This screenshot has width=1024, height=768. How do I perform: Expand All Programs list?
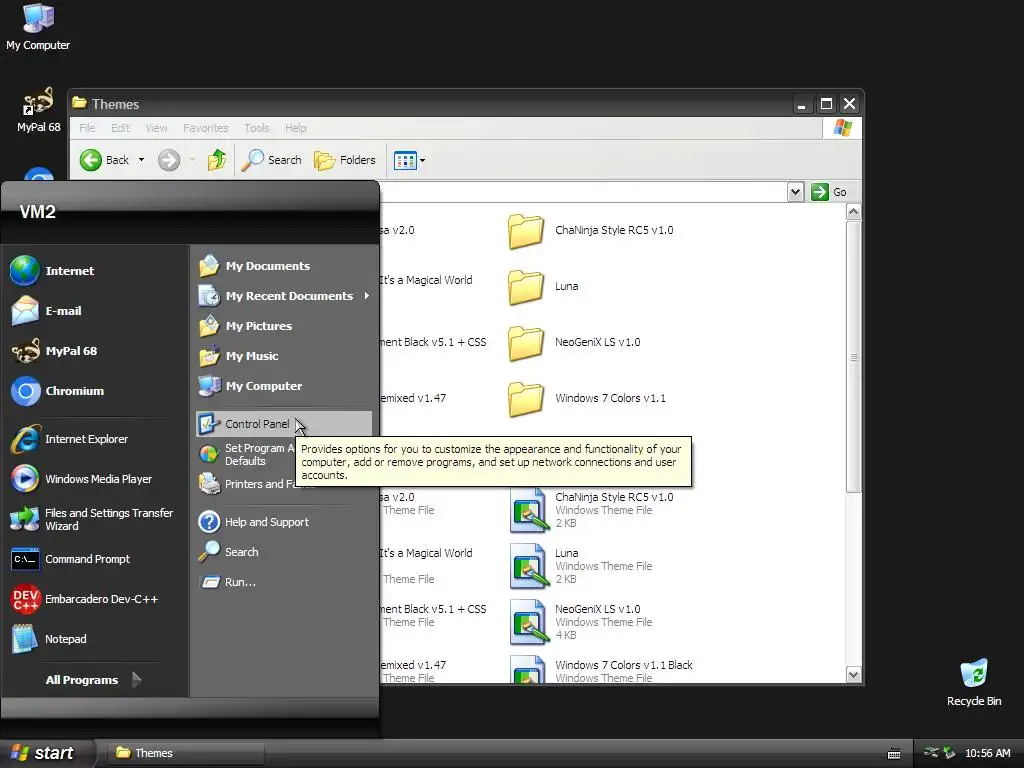click(93, 680)
